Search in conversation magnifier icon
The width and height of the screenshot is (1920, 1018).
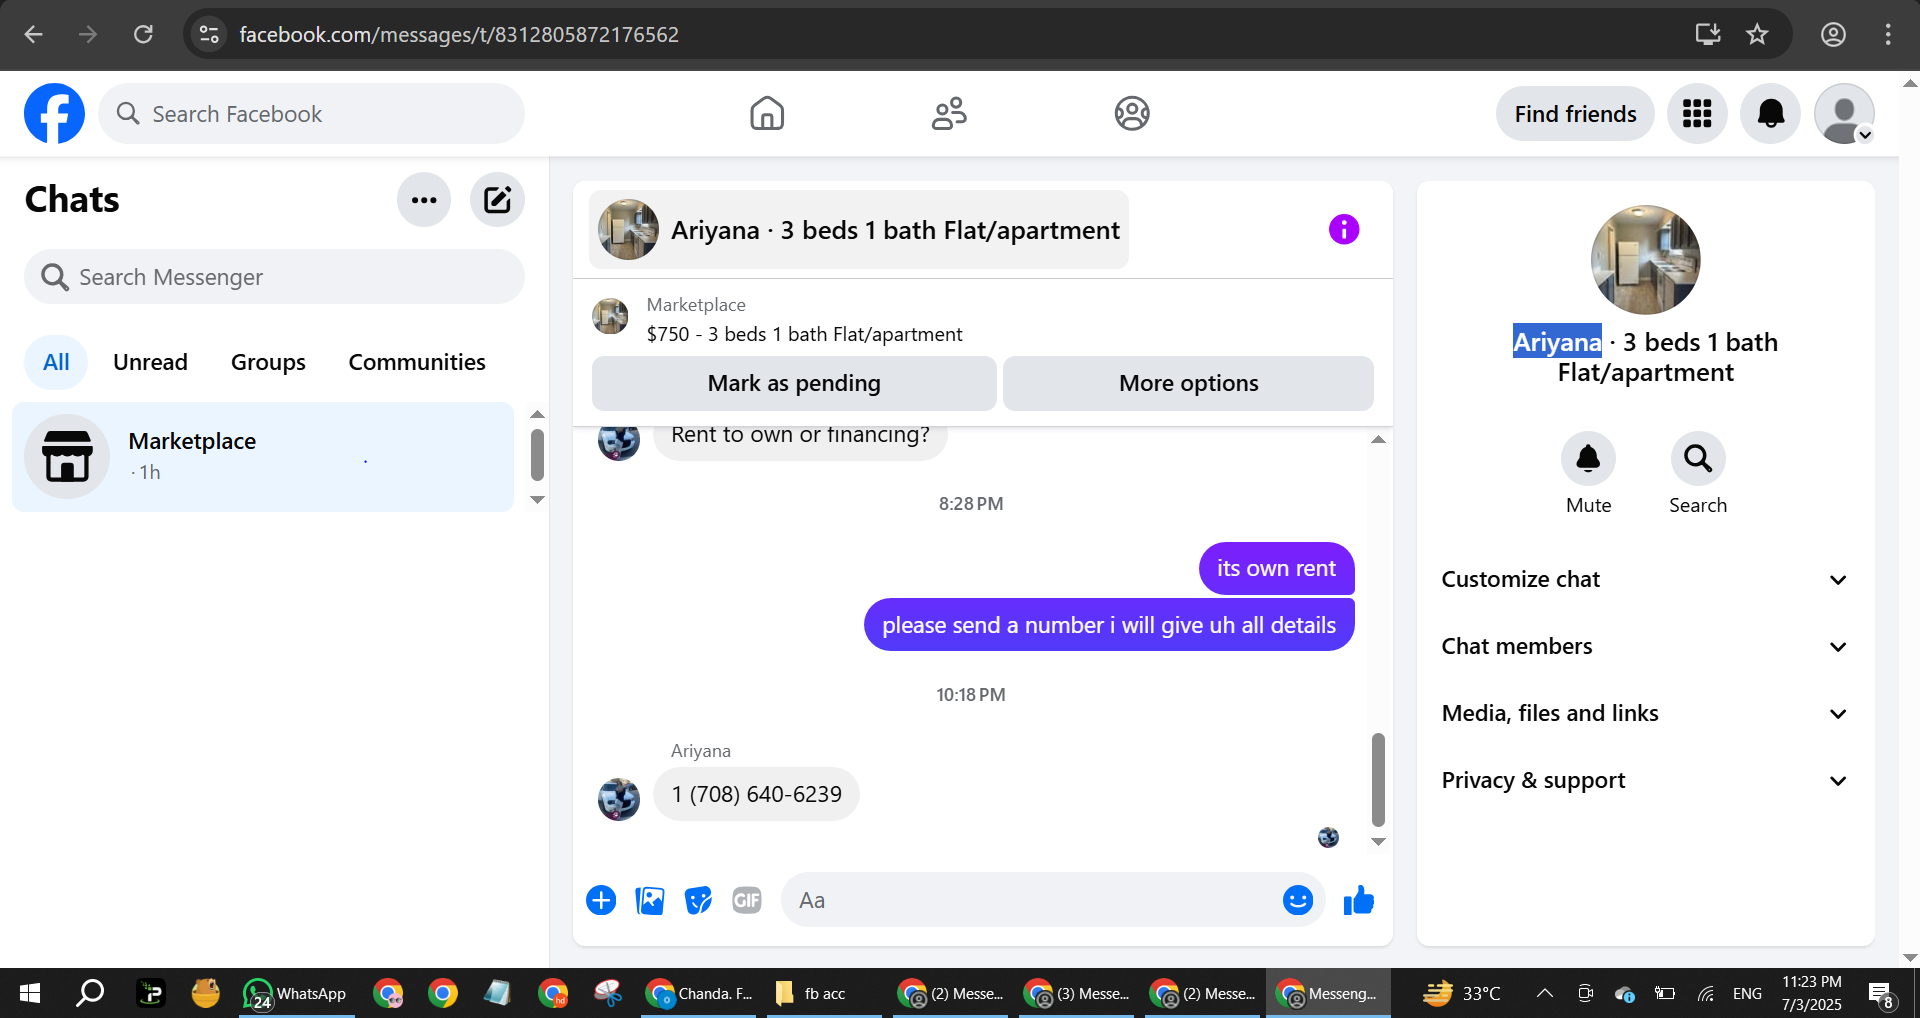point(1697,458)
